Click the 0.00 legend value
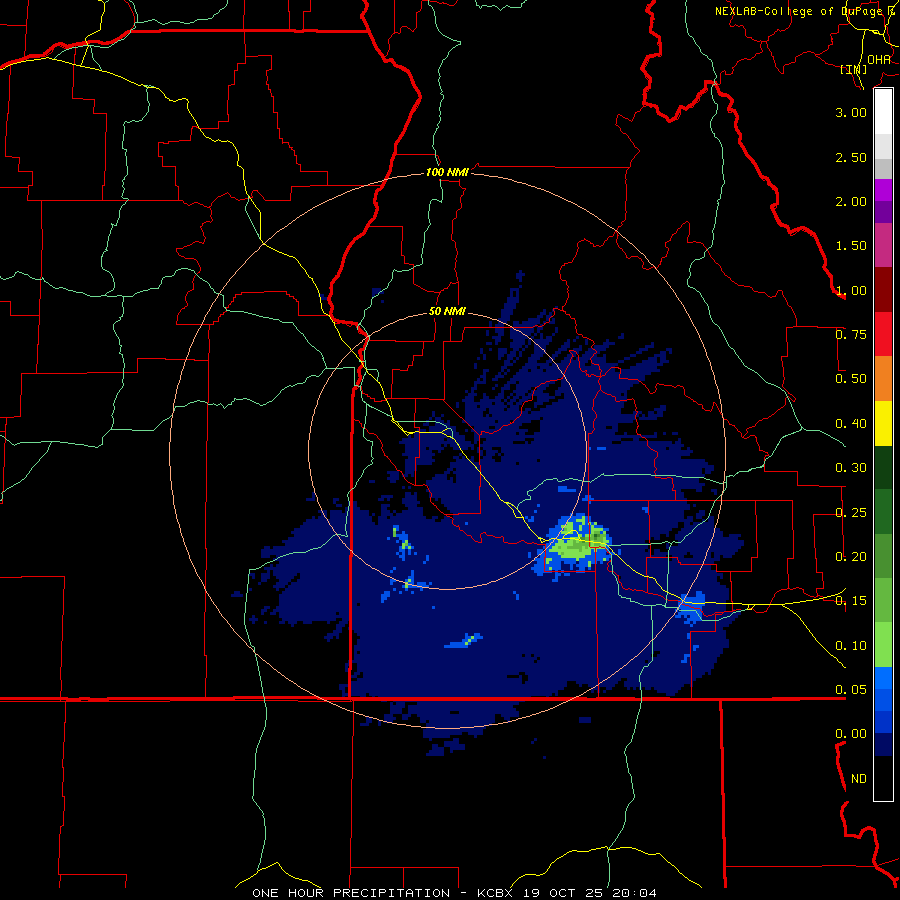 click(851, 734)
